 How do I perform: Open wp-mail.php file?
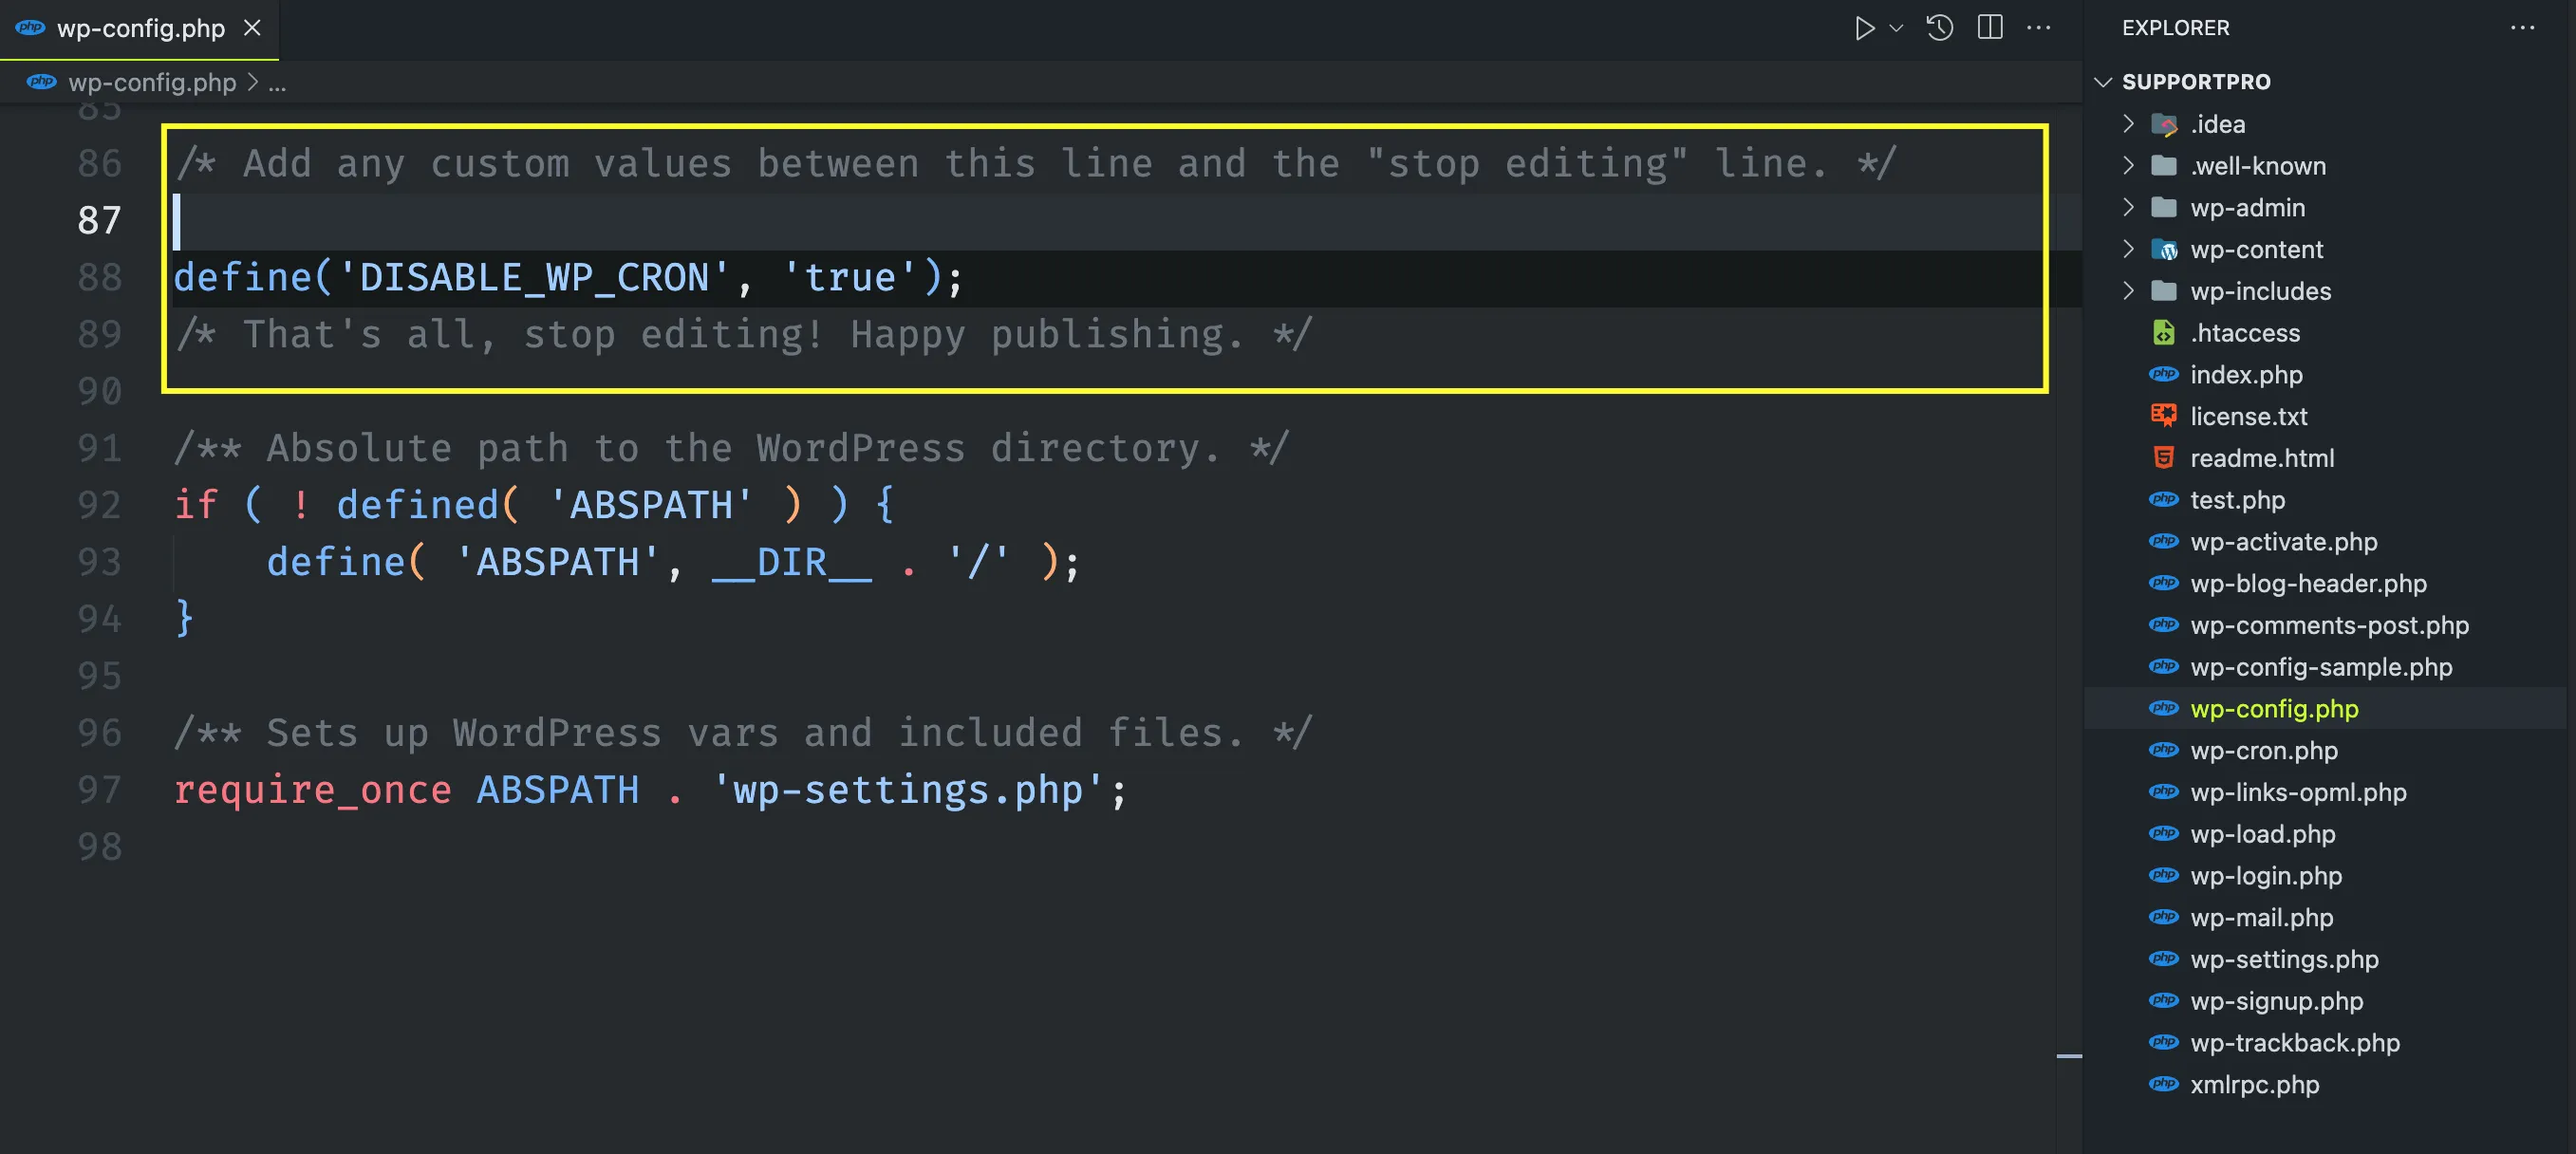click(x=2261, y=918)
